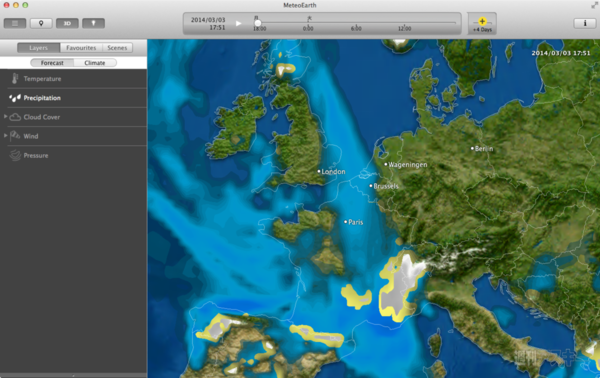Enable the Pressure layer
This screenshot has width=600, height=378.
pyautogui.click(x=36, y=156)
